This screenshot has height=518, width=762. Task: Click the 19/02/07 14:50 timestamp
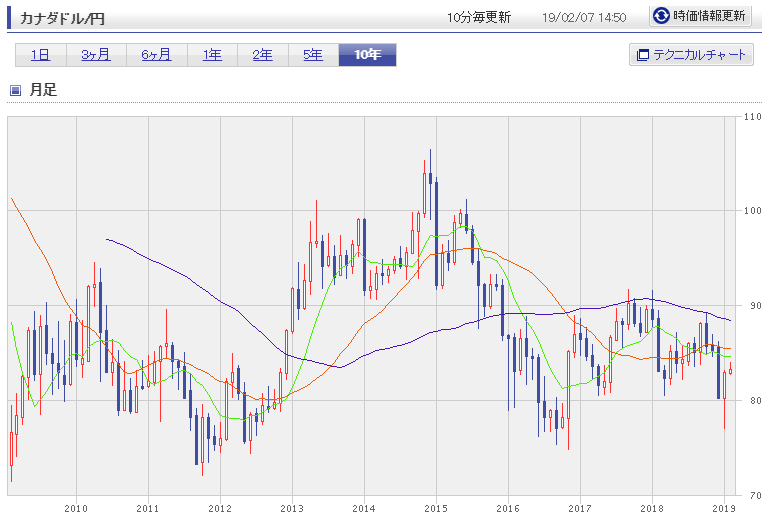[x=583, y=18]
